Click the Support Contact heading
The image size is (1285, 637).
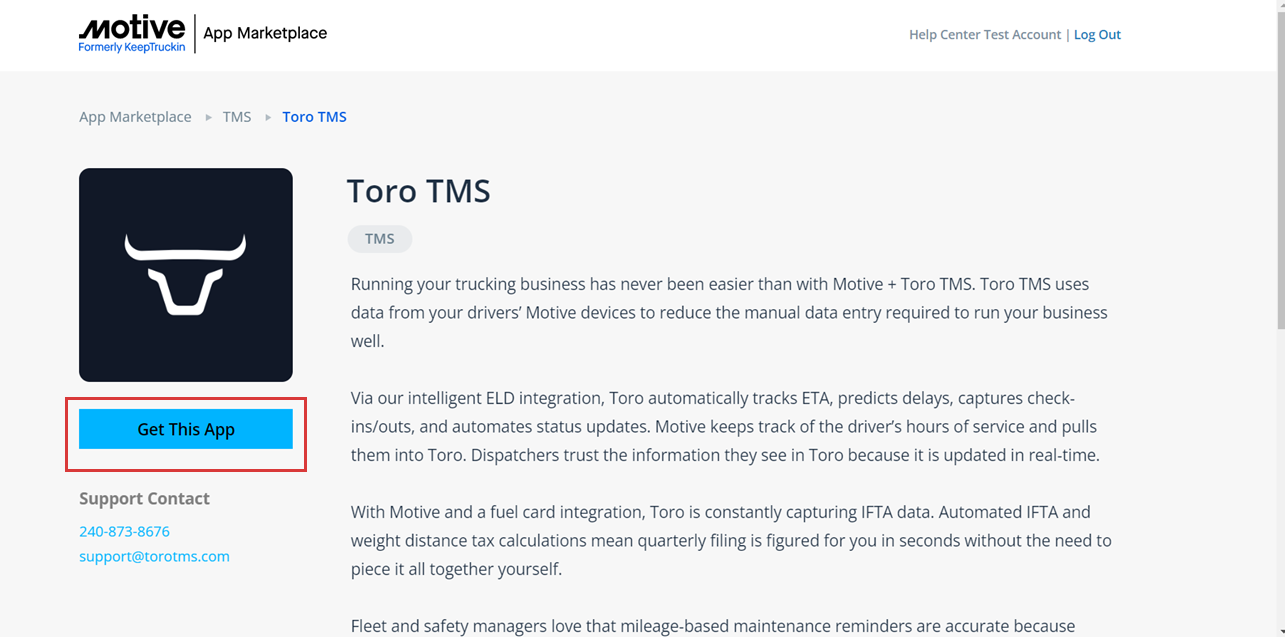(x=144, y=499)
